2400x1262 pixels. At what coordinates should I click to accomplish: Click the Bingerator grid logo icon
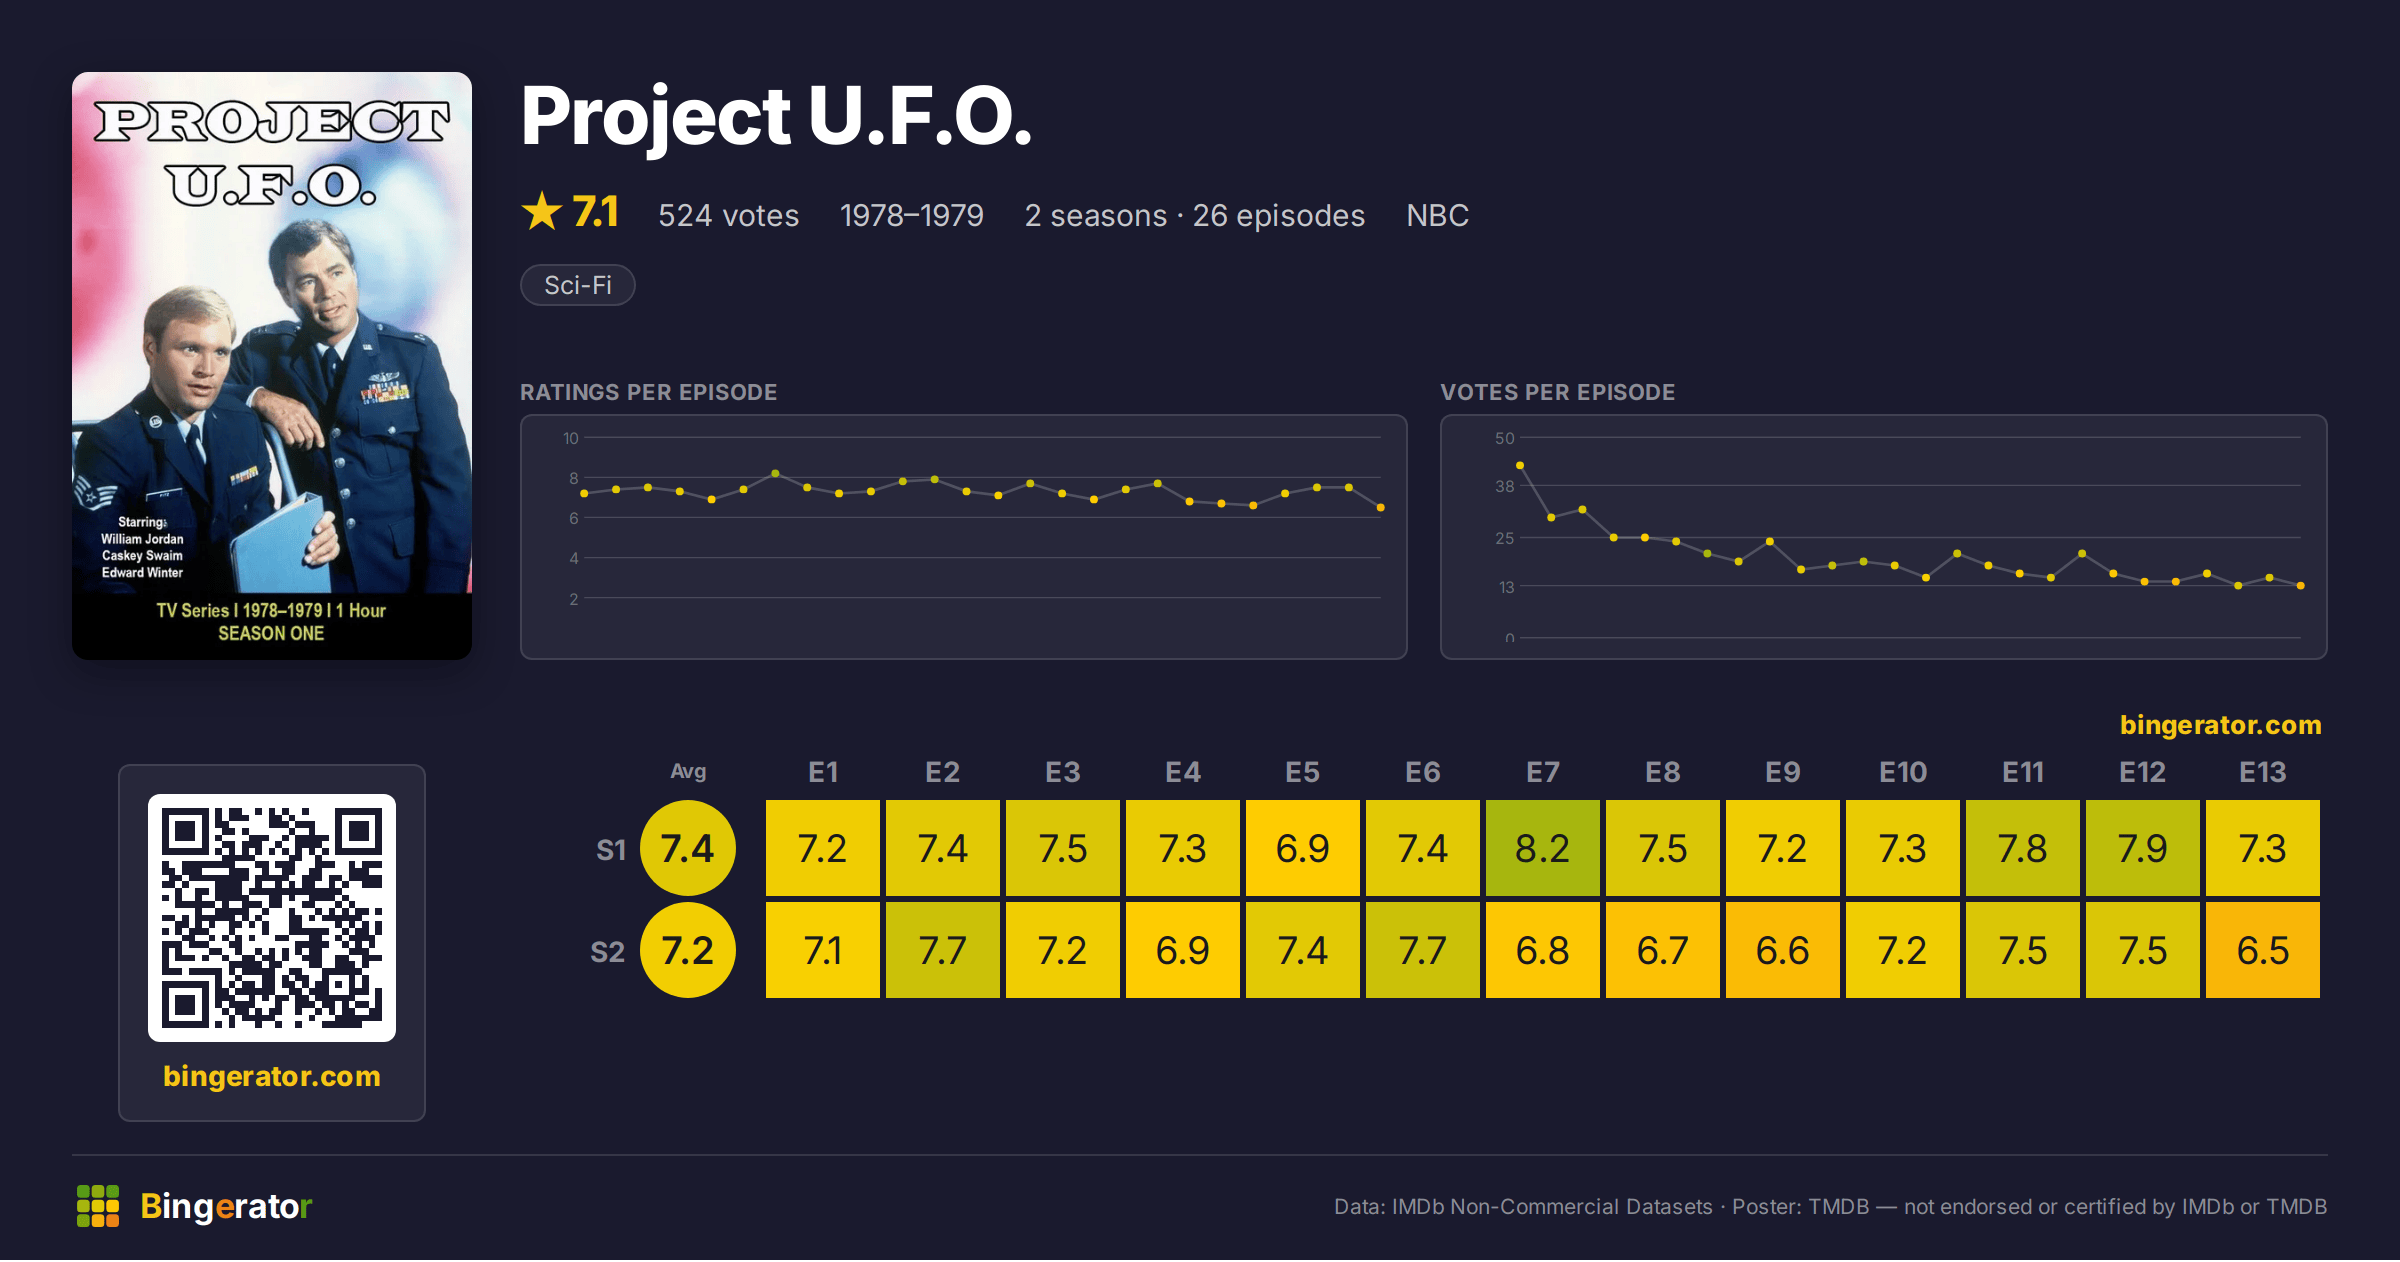pyautogui.click(x=98, y=1206)
